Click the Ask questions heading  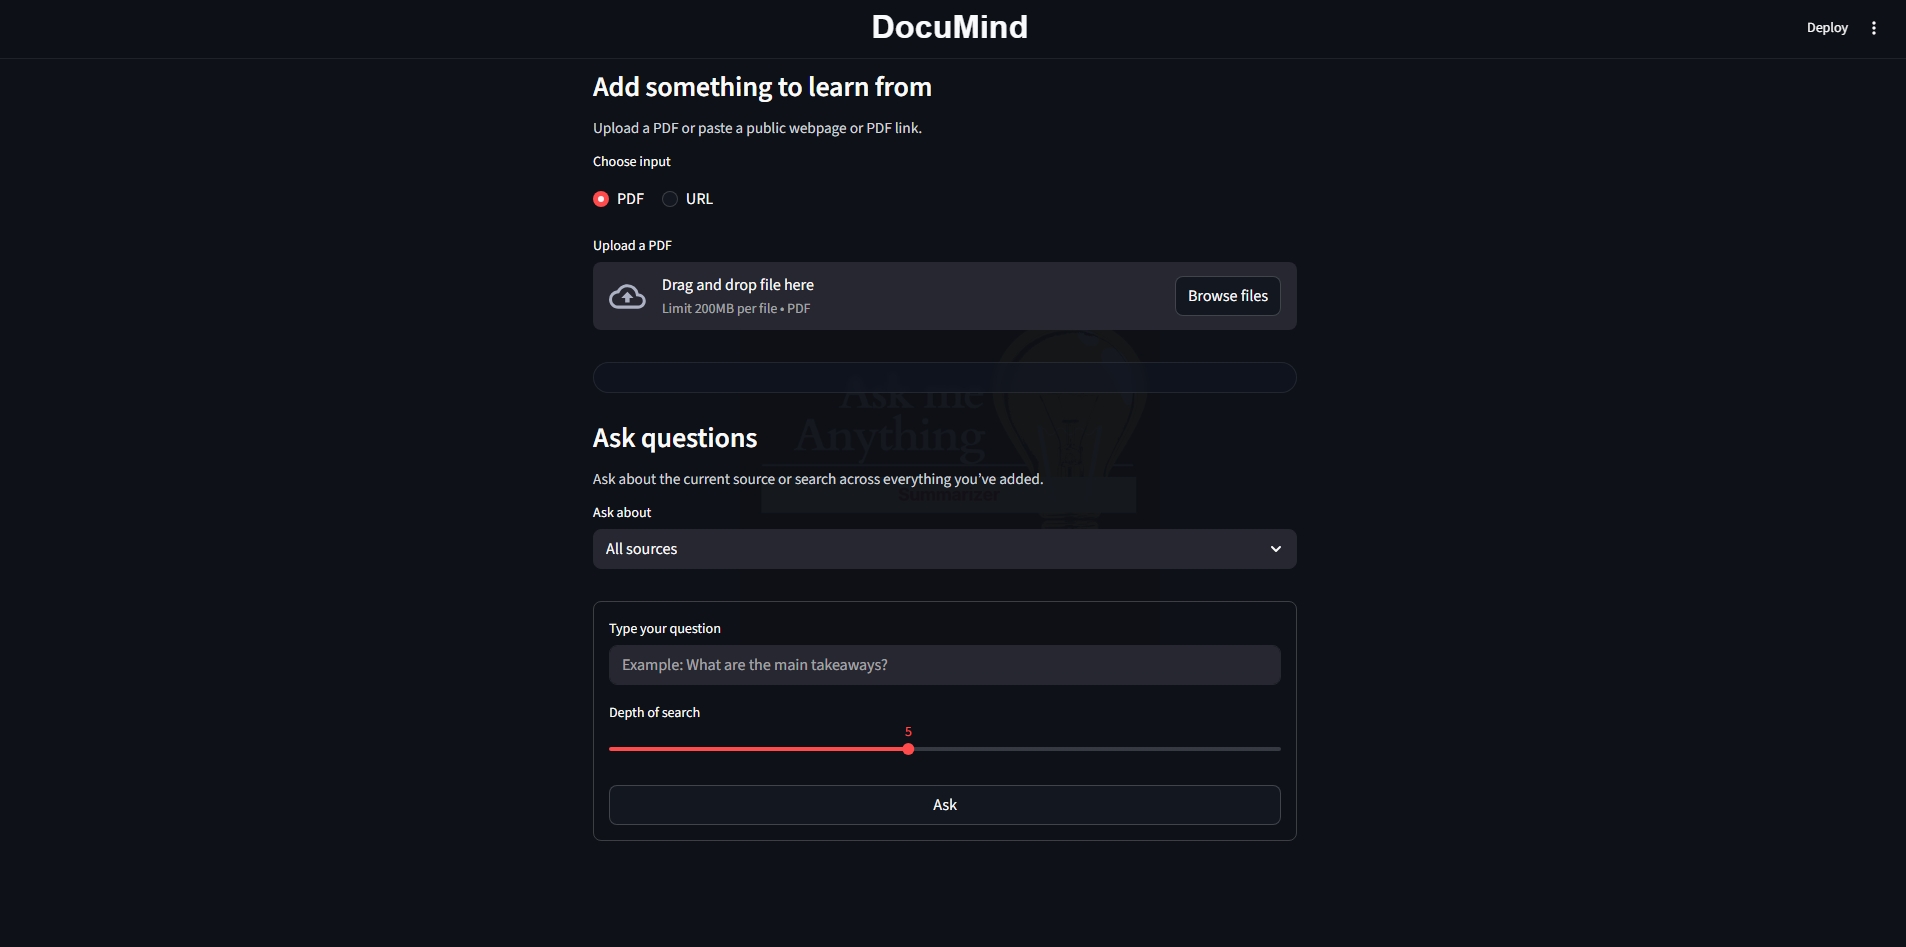pos(675,438)
